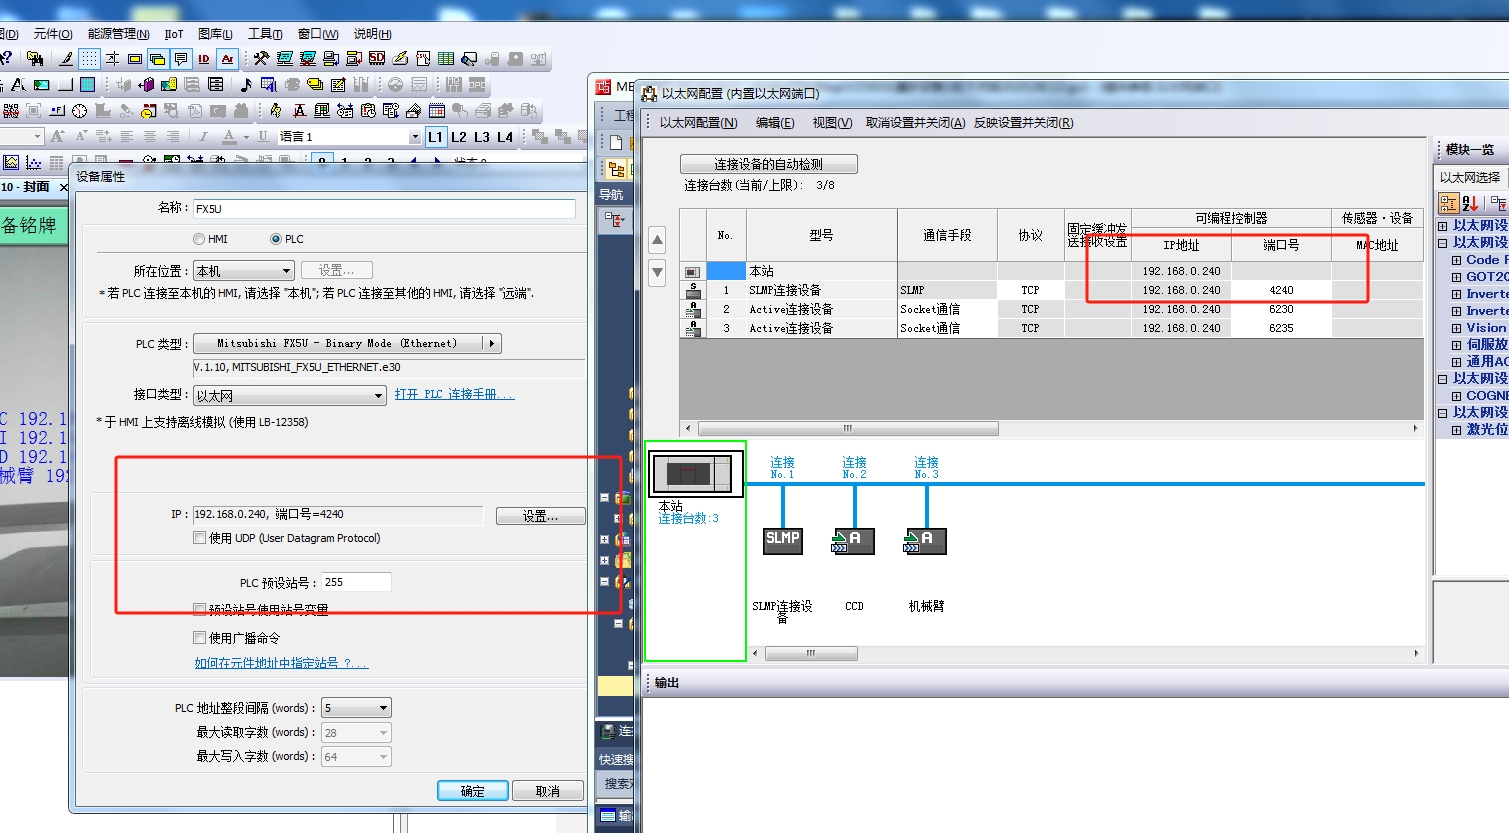Click the device table horizontal scrollbar

848,429
